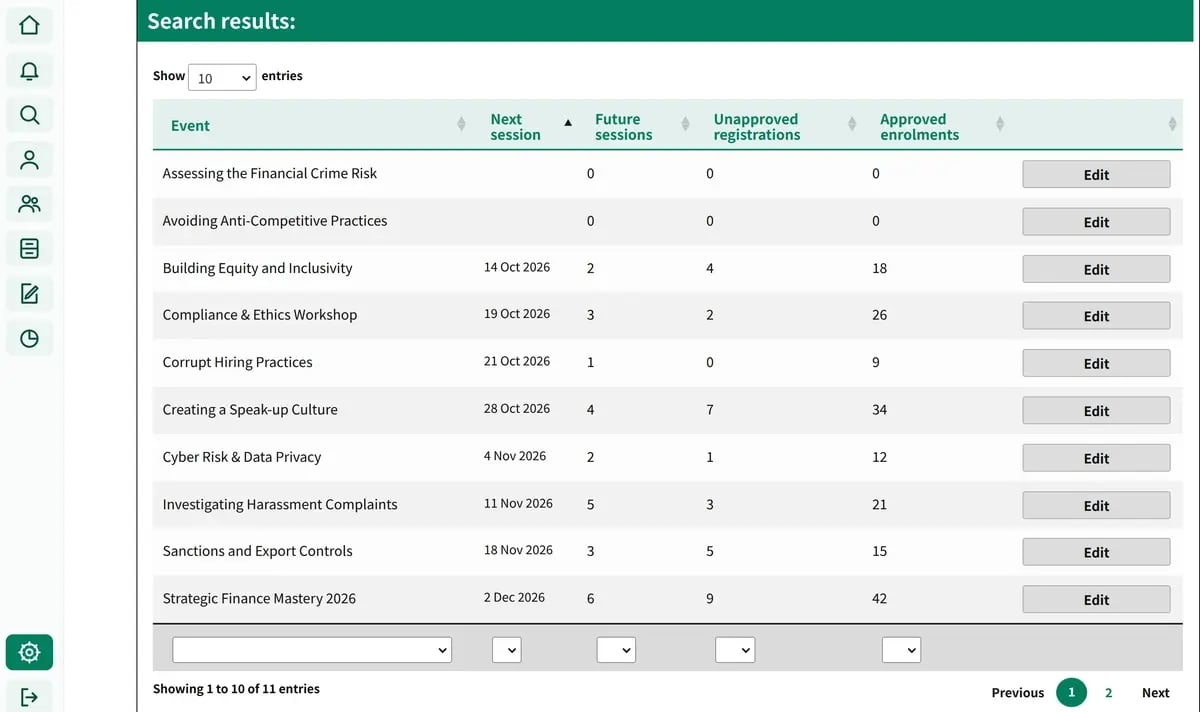Open the catalogue list icon in sidebar
Viewport: 1200px width, 712px height.
click(29, 249)
